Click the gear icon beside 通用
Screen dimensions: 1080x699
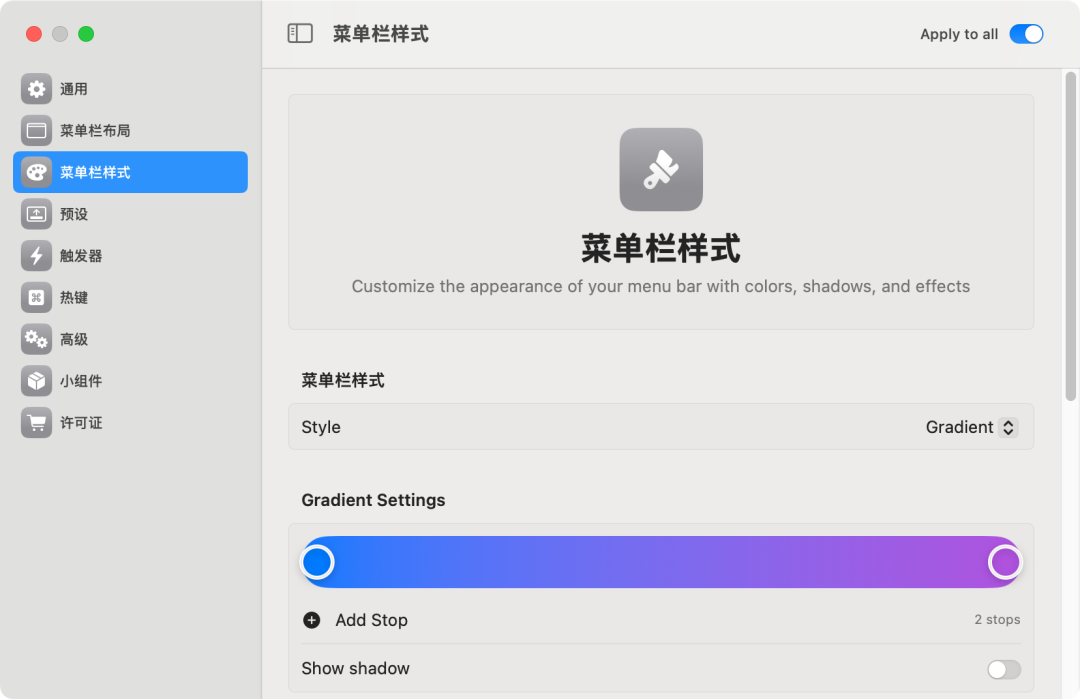(37, 89)
